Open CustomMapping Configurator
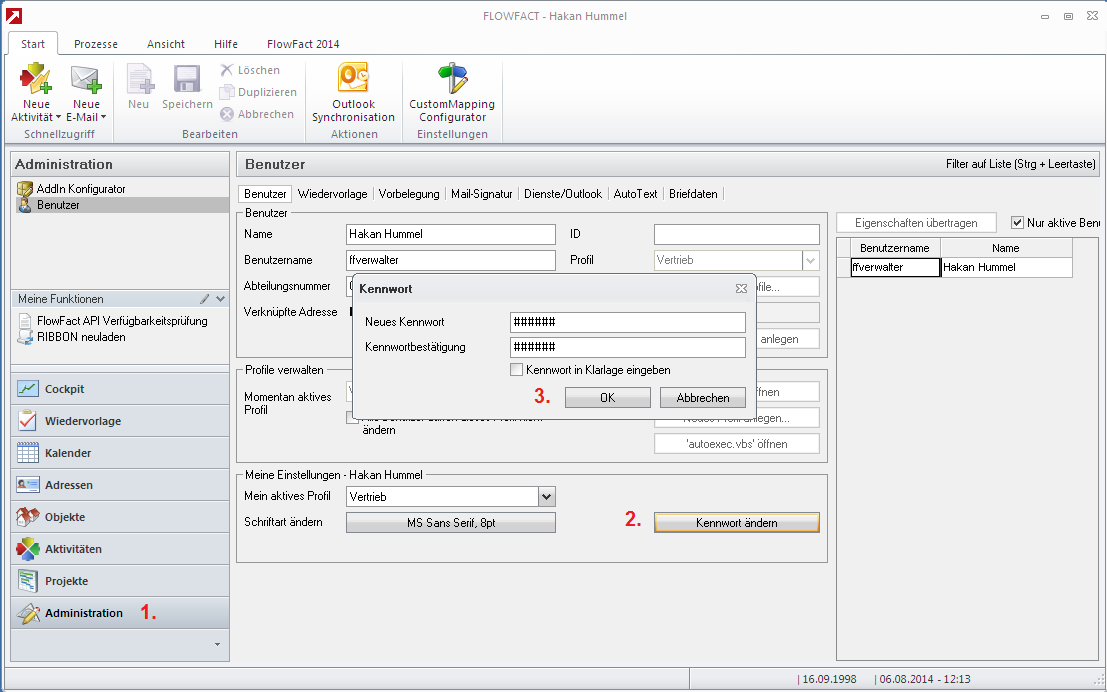Image resolution: width=1107 pixels, height=692 pixels. [453, 93]
